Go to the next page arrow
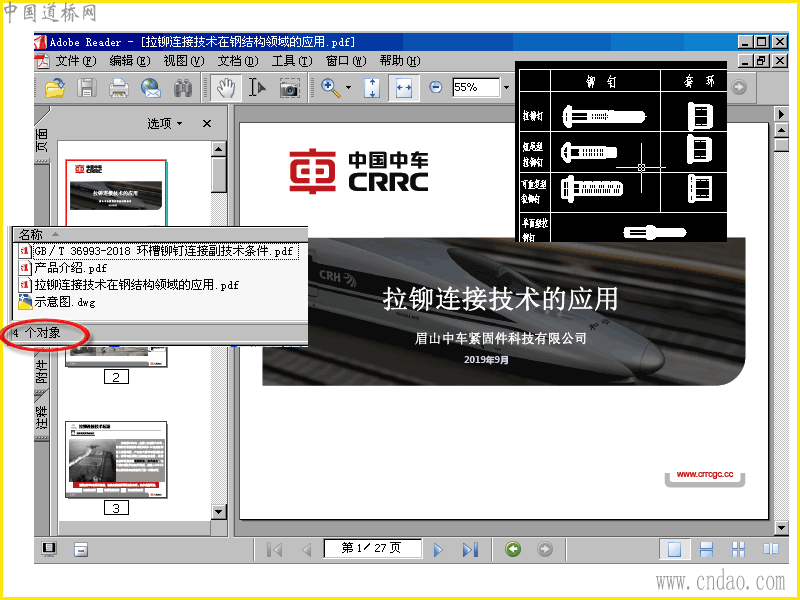This screenshot has height=600, width=800. coord(438,549)
